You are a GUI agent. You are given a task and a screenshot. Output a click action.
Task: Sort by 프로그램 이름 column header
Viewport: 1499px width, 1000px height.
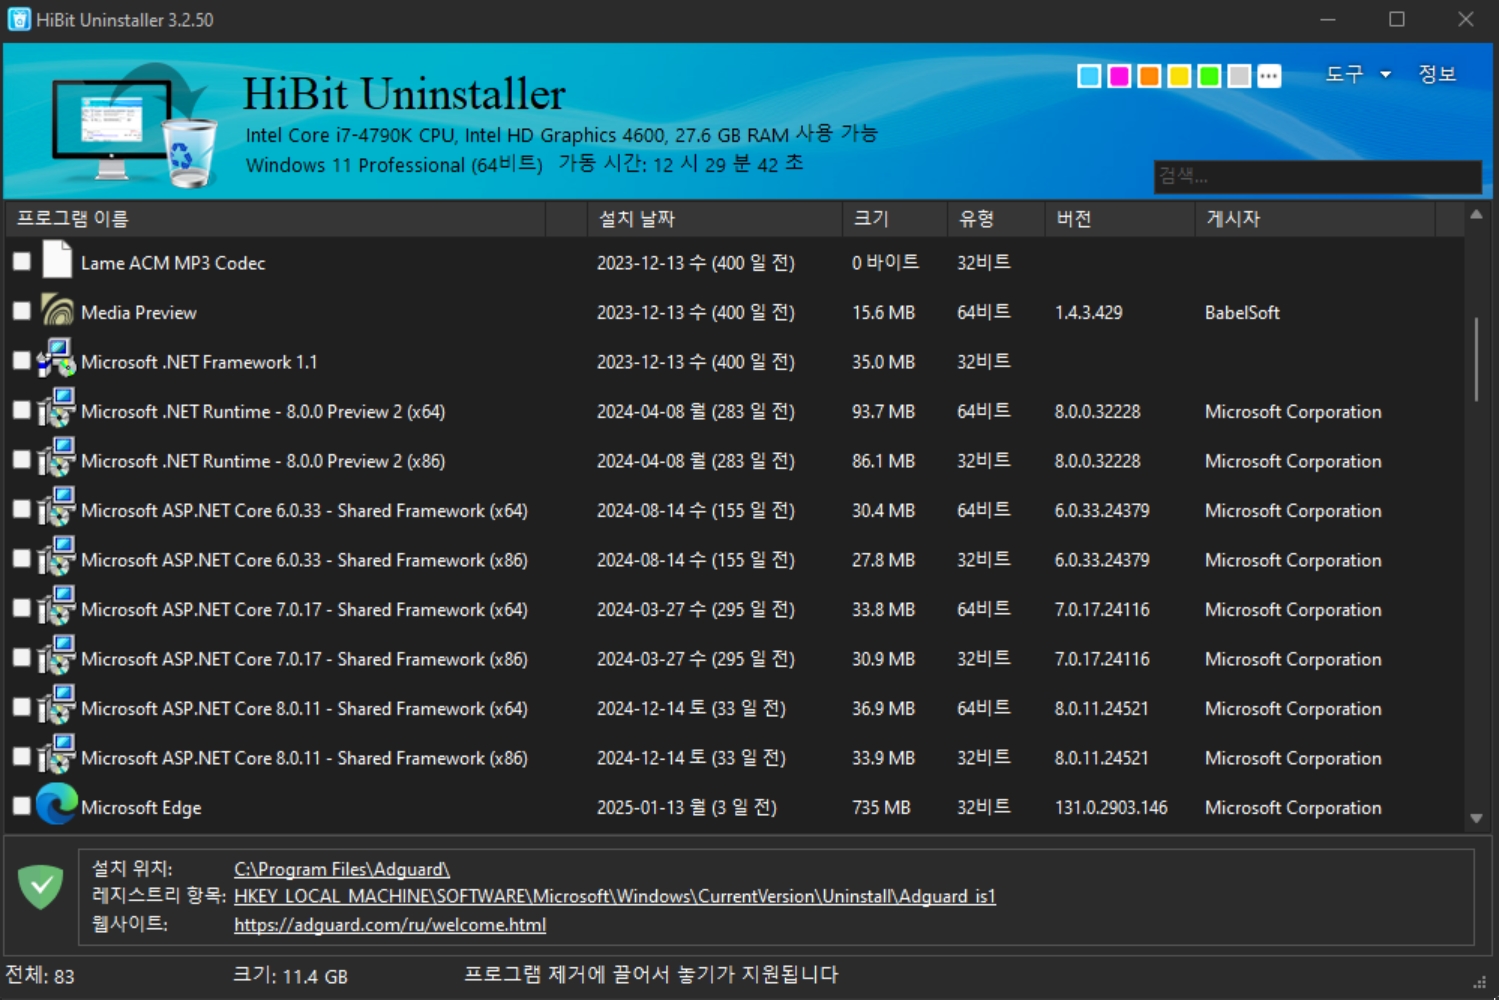tap(275, 219)
